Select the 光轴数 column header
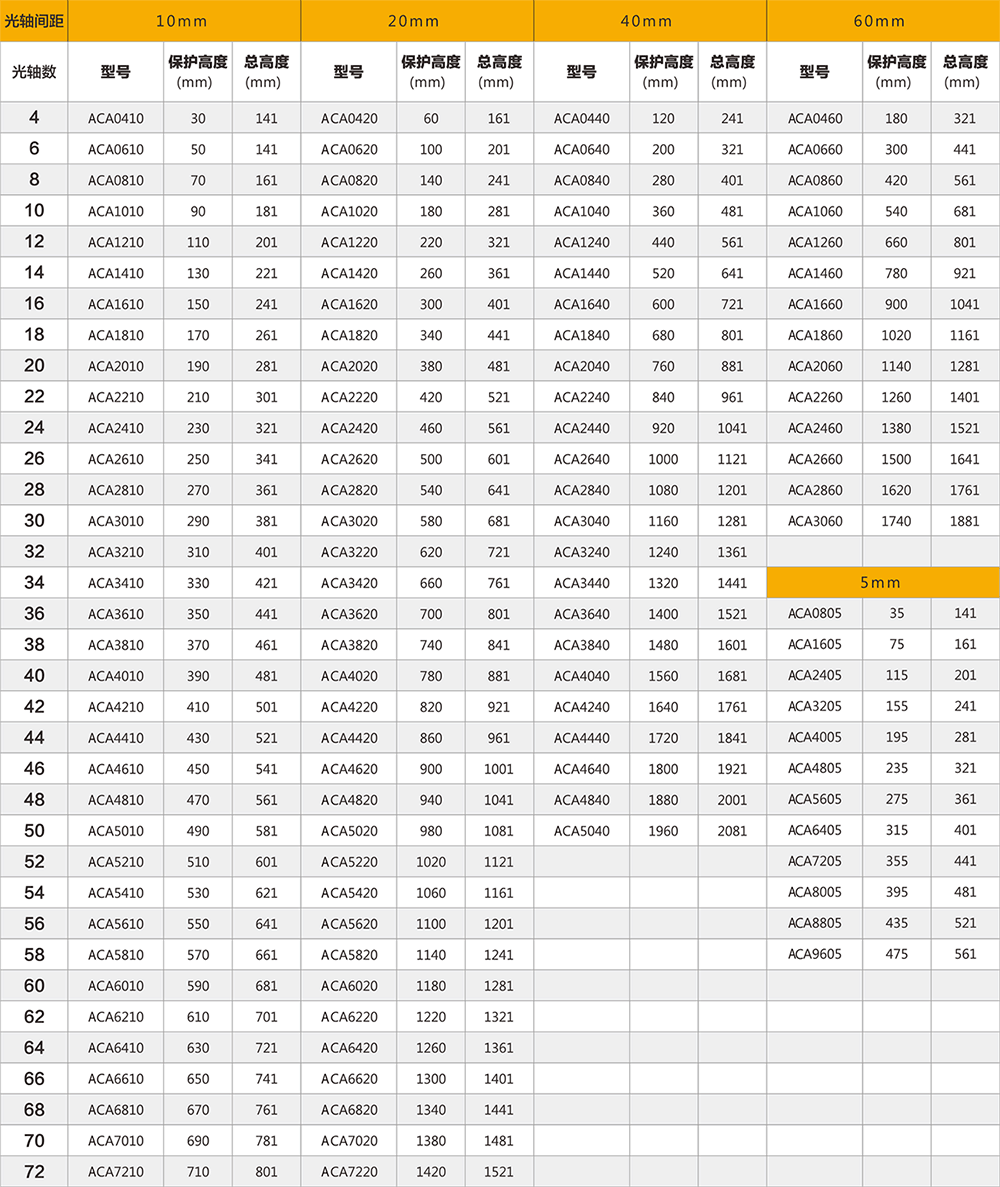Screen dimensions: 1000x1187 [x=34, y=71]
